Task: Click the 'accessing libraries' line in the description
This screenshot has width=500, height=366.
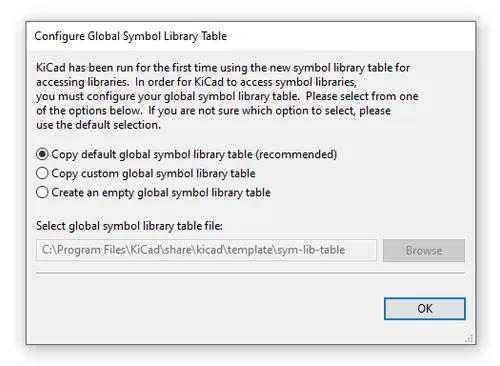Action: [x=82, y=82]
